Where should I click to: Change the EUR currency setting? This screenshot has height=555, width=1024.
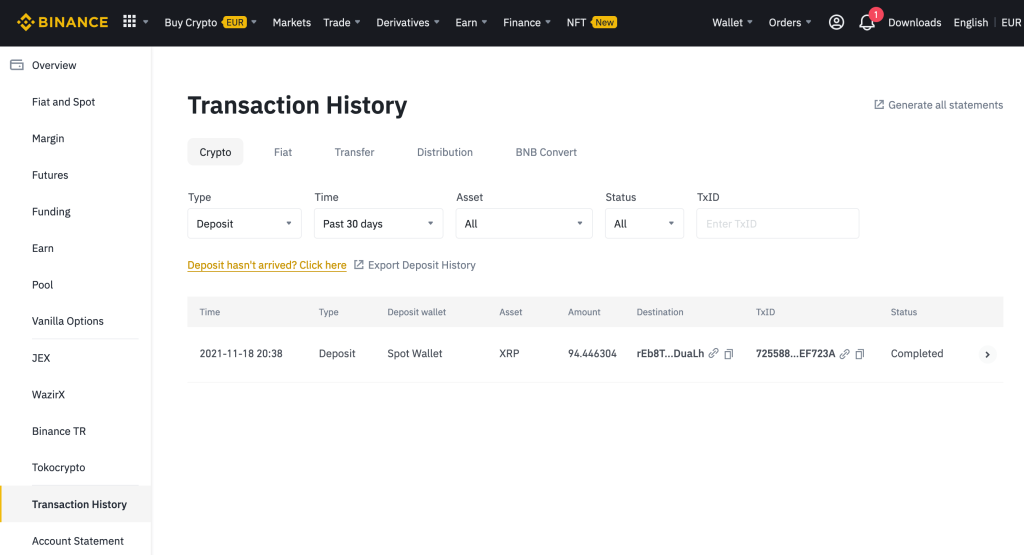pyautogui.click(x=1011, y=22)
